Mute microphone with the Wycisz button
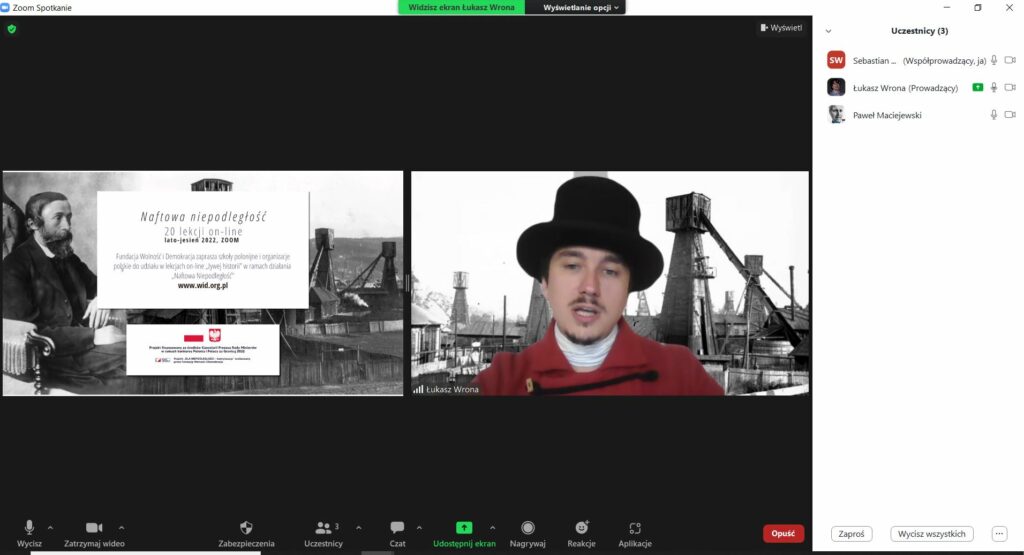The width and height of the screenshot is (1024, 555). 29,528
